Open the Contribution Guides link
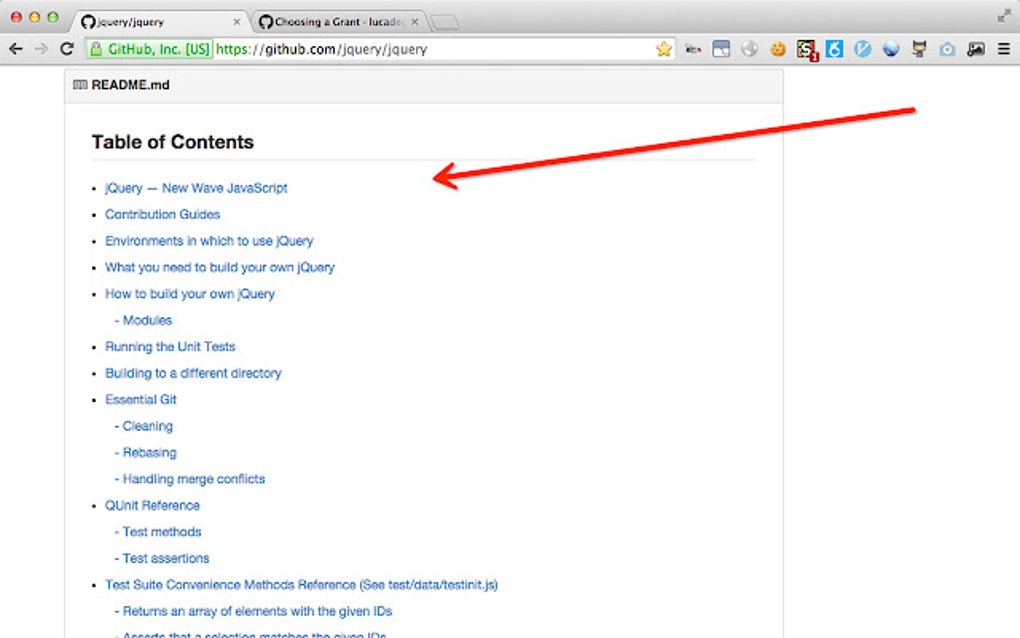Screen dimensions: 1020x638 click(162, 214)
